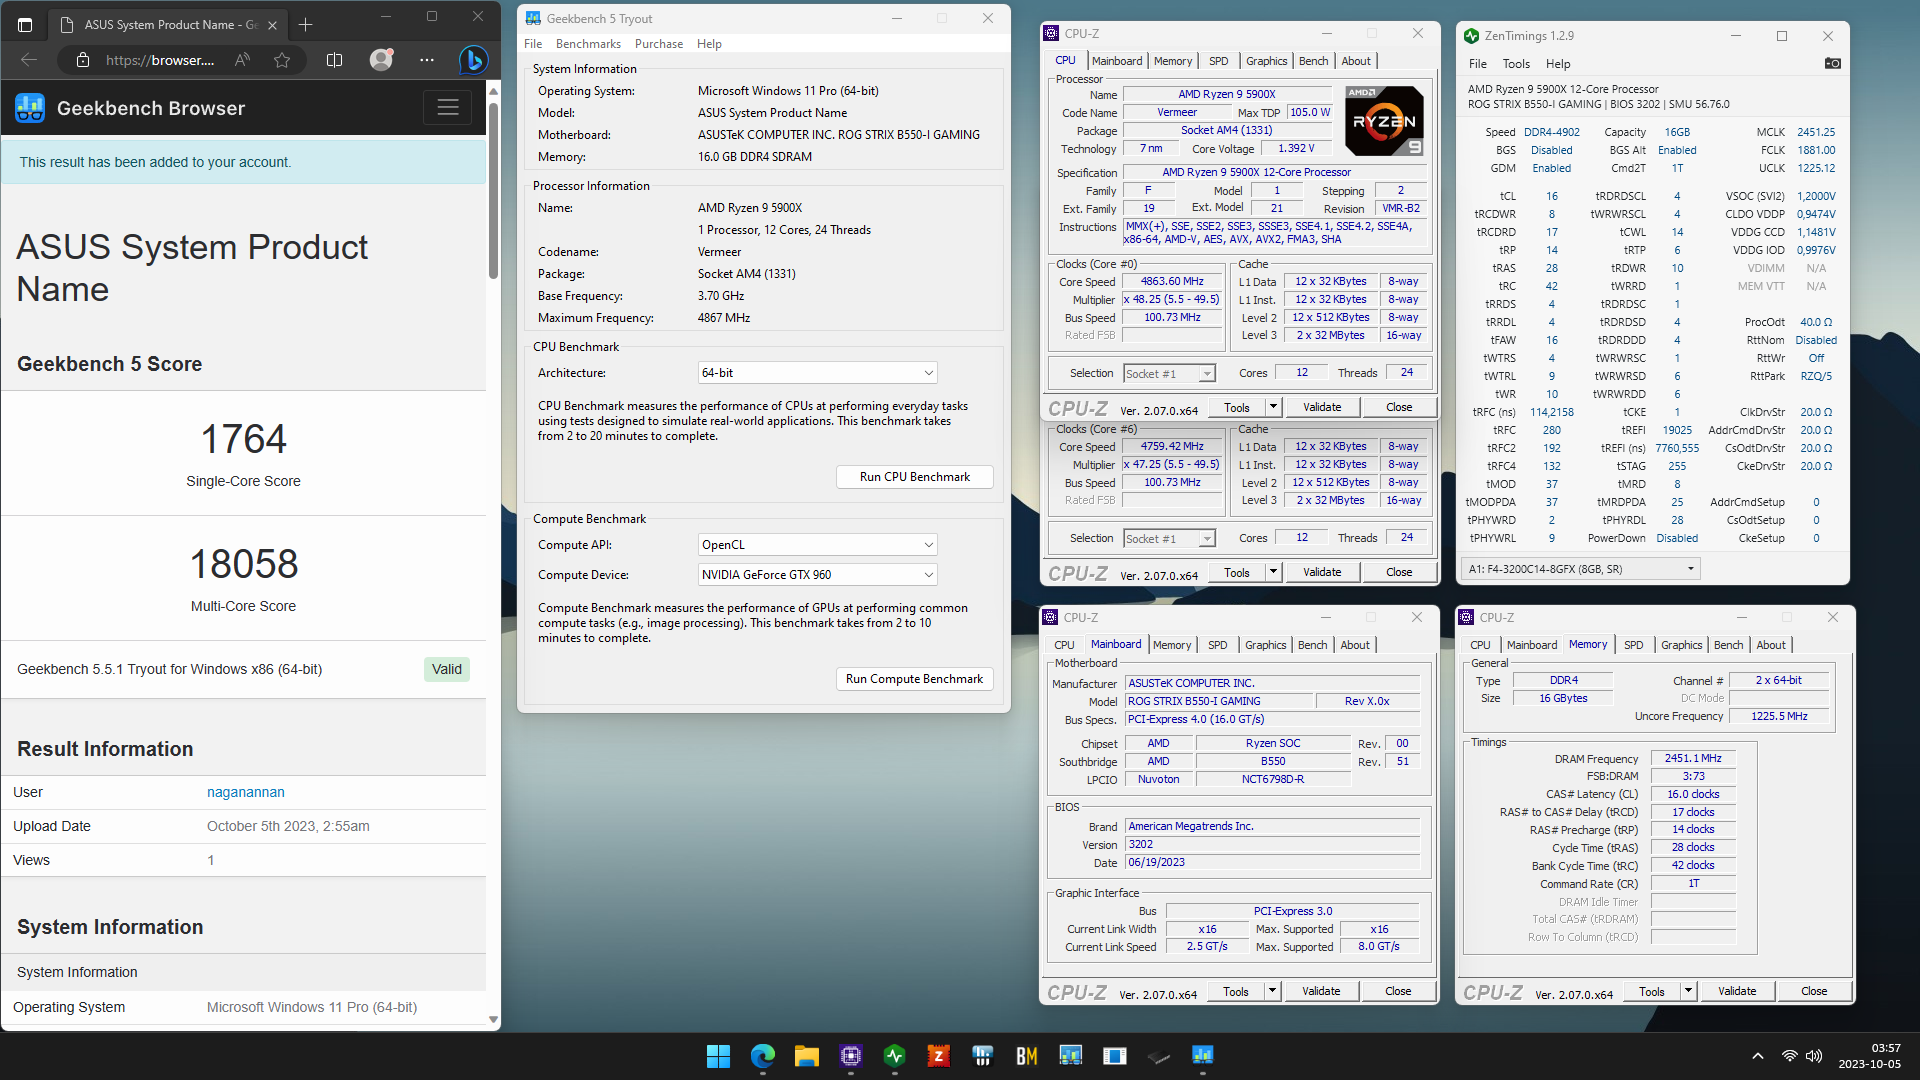1920x1080 pixels.
Task: Open Geekbench Browser hamburger menu
Action: click(x=447, y=107)
